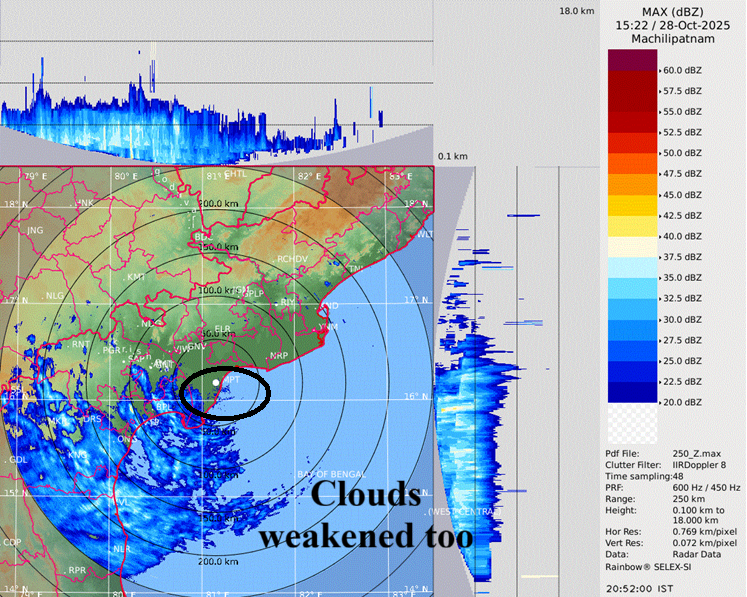This screenshot has height=597, width=747.
Task: Select the 50.0 dBZ orange-red legend swatch
Action: 633,153
